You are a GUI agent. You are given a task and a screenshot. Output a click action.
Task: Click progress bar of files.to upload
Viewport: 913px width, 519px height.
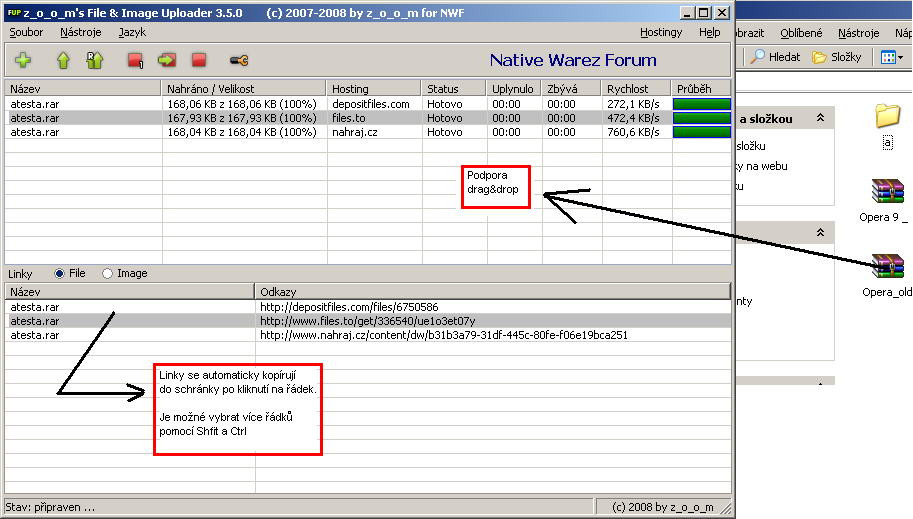pyautogui.click(x=702, y=118)
